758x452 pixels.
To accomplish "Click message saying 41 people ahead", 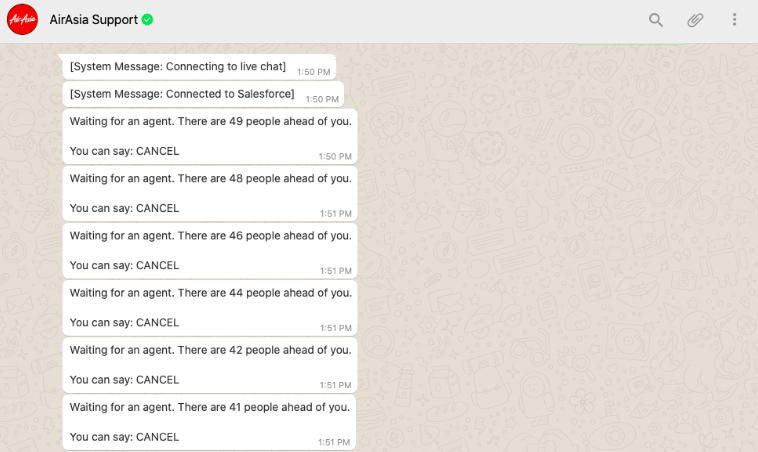I will (x=209, y=422).
